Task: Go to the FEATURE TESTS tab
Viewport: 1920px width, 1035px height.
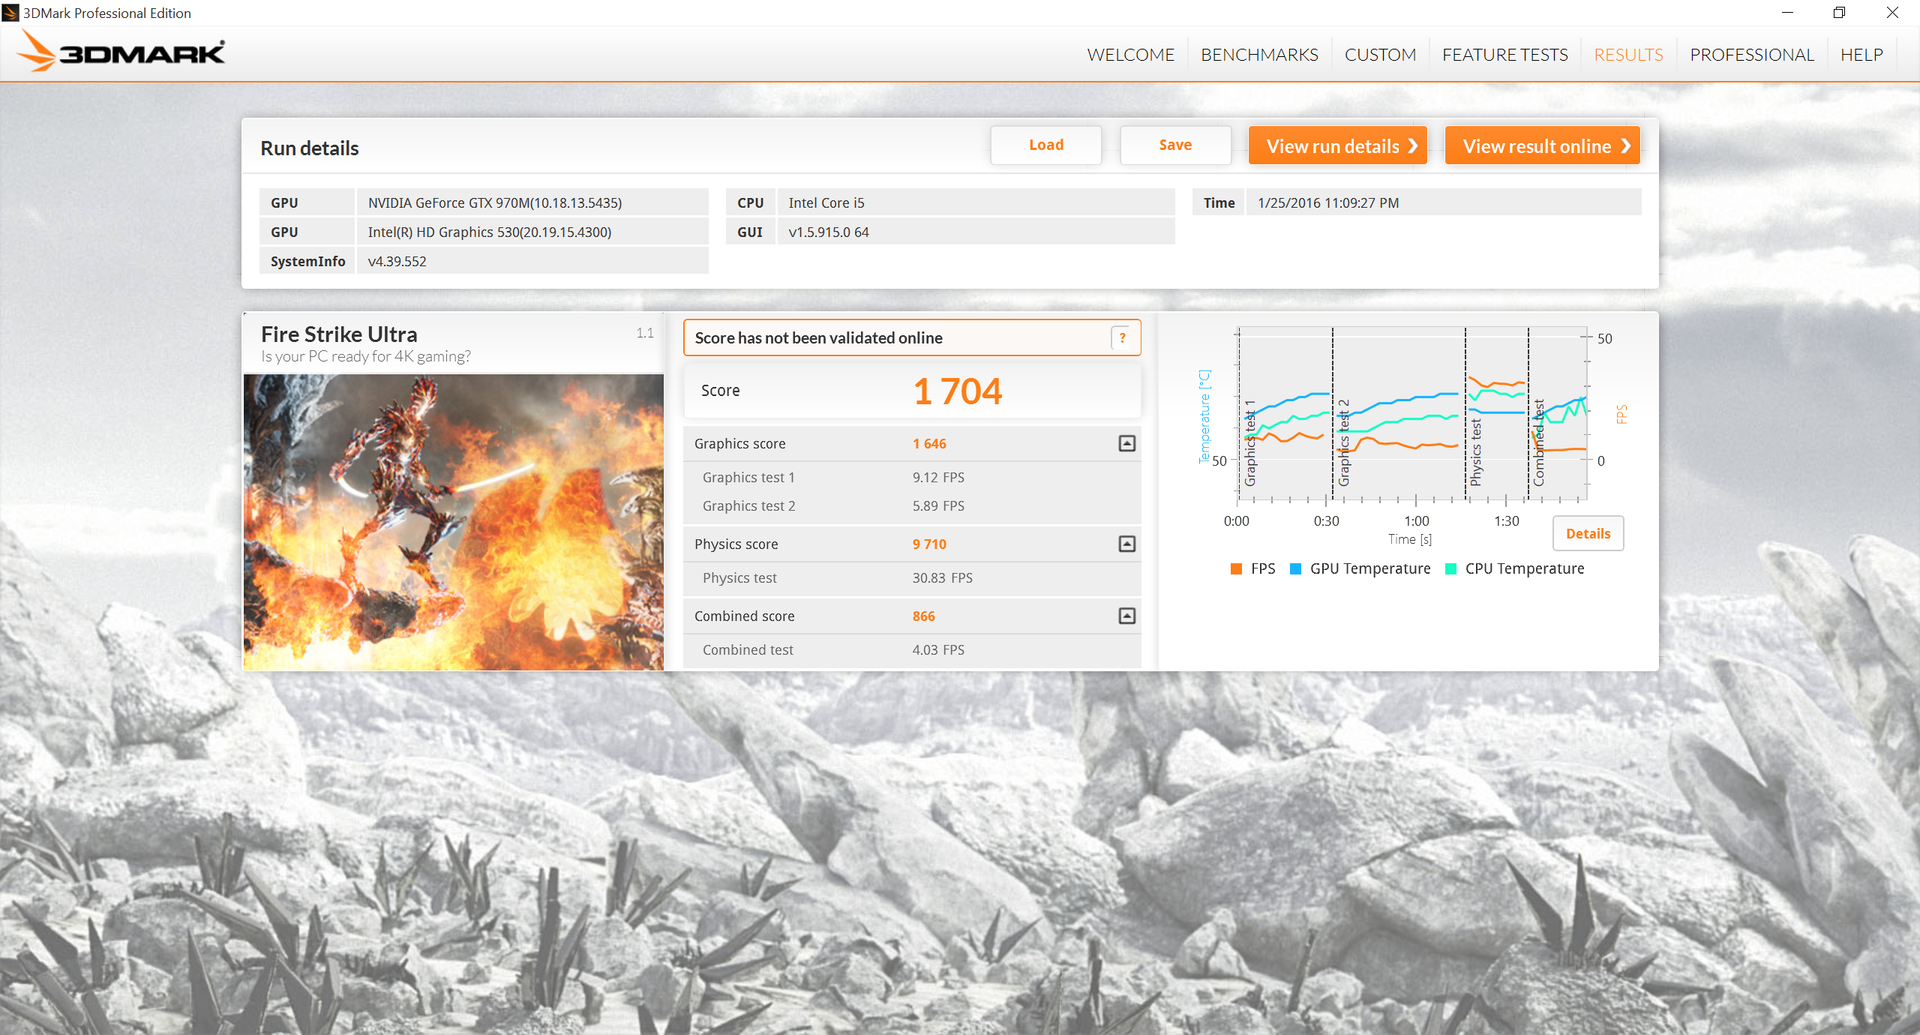Action: (x=1505, y=55)
